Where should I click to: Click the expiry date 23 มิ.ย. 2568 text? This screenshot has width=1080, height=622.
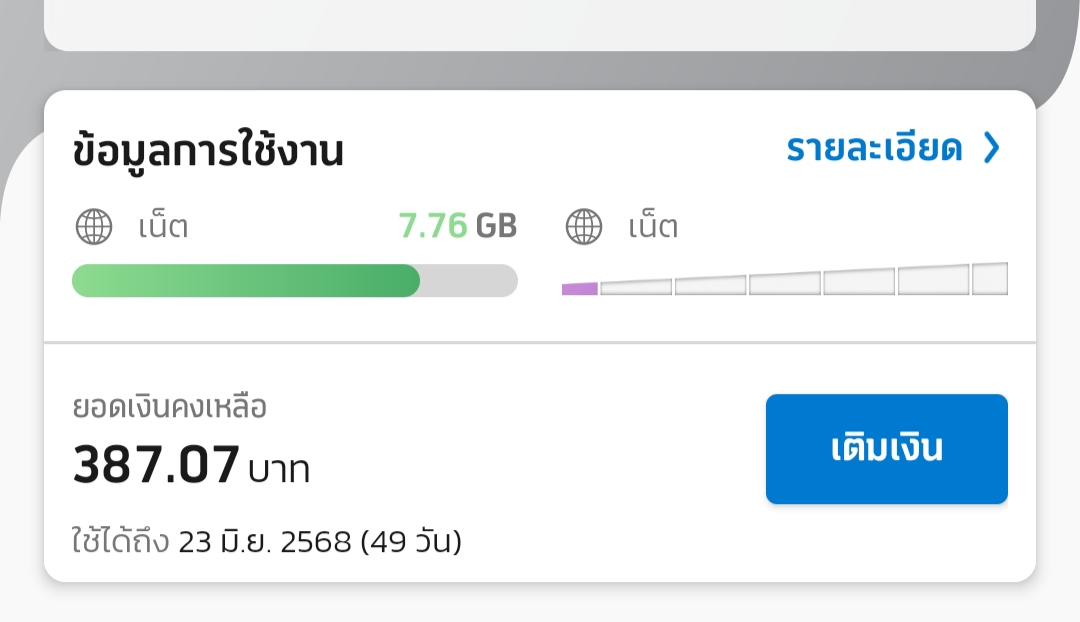[x=265, y=542]
